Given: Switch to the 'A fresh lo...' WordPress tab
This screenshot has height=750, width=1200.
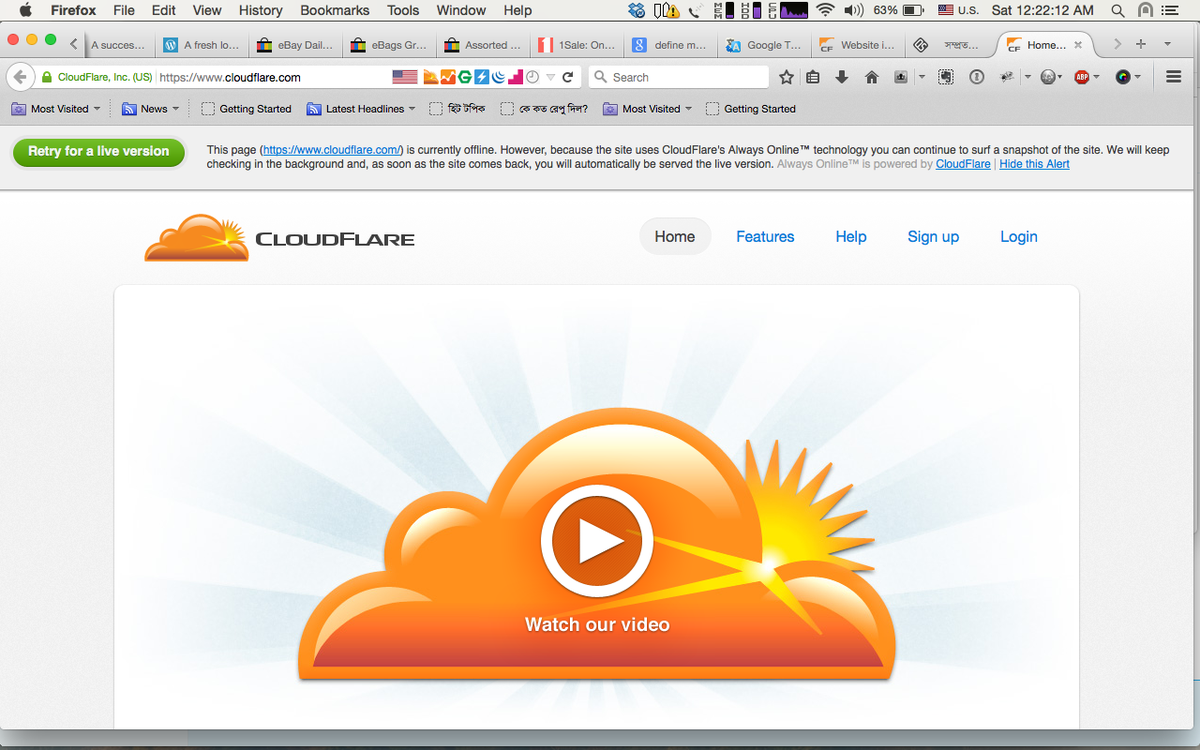Looking at the screenshot, I should (x=202, y=45).
